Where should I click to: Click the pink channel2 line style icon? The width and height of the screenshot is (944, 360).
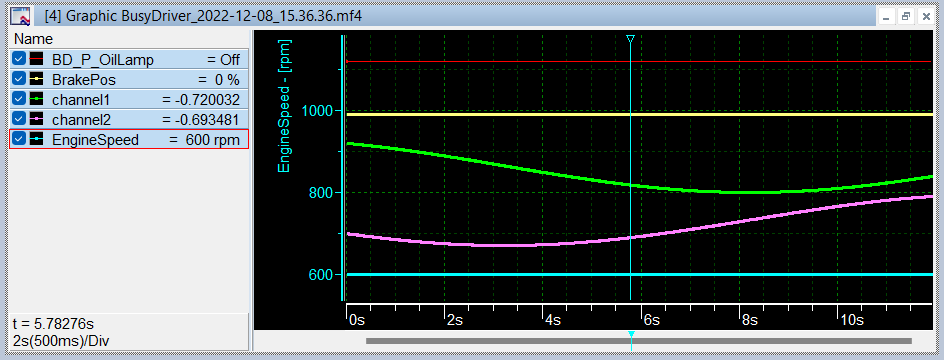click(x=37, y=119)
